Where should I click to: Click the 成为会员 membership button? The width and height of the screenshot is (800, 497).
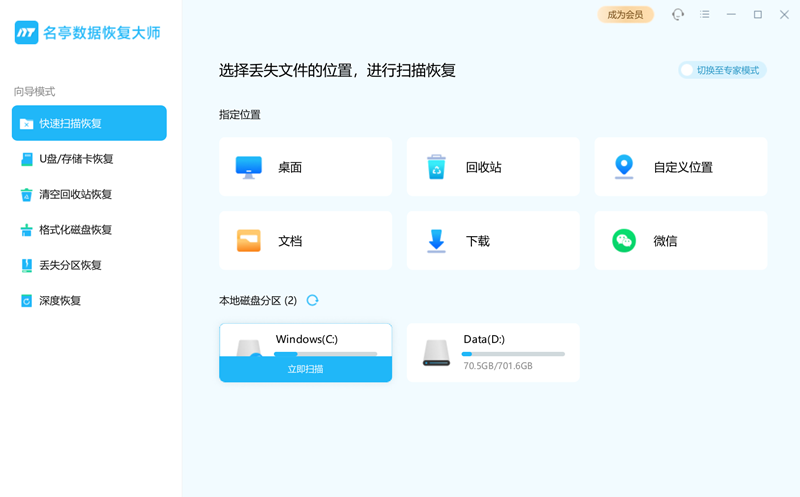tap(625, 15)
